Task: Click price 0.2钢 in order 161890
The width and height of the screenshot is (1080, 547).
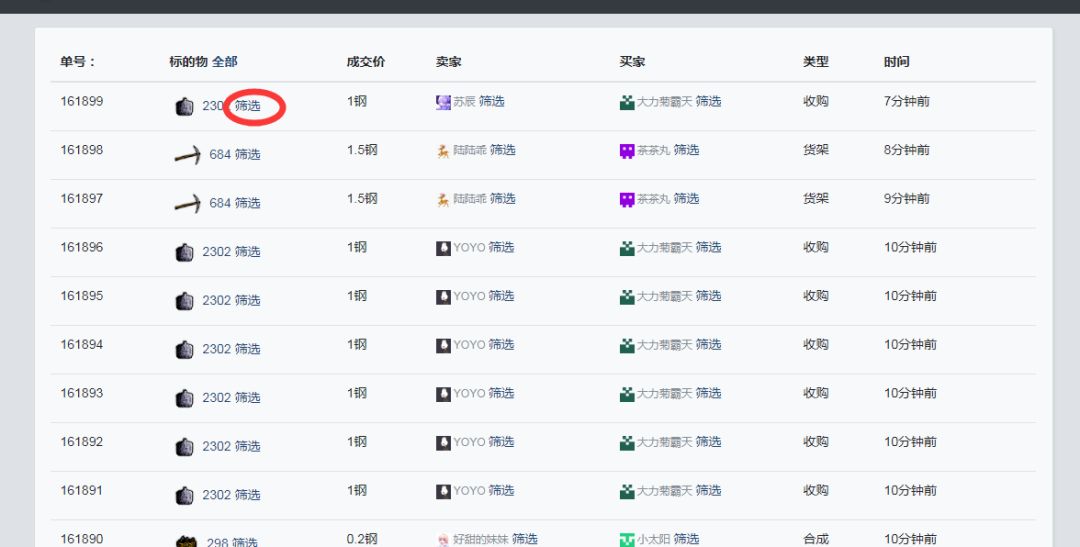Action: [x=362, y=539]
